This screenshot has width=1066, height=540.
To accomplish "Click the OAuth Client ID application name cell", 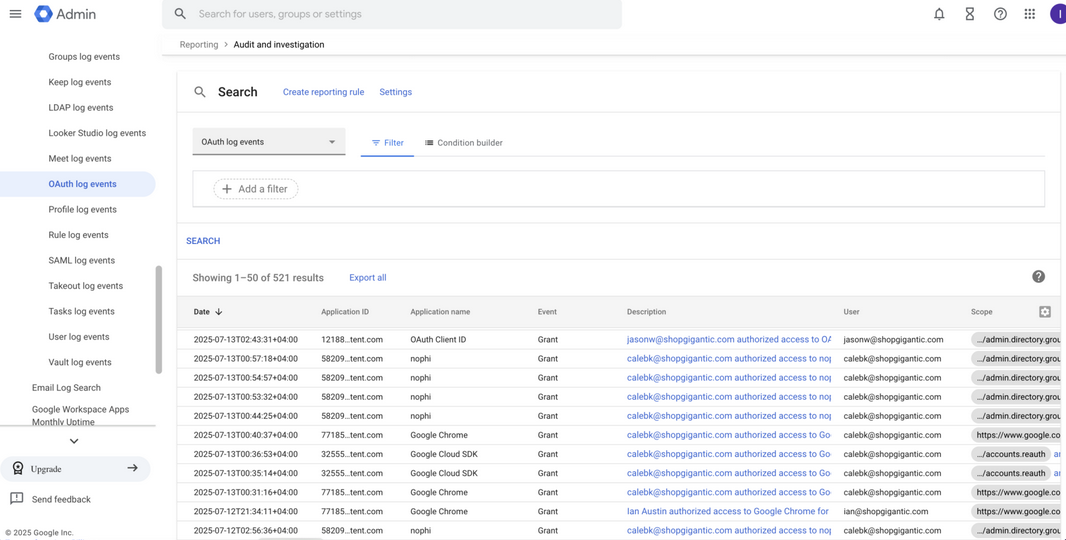I will point(439,339).
